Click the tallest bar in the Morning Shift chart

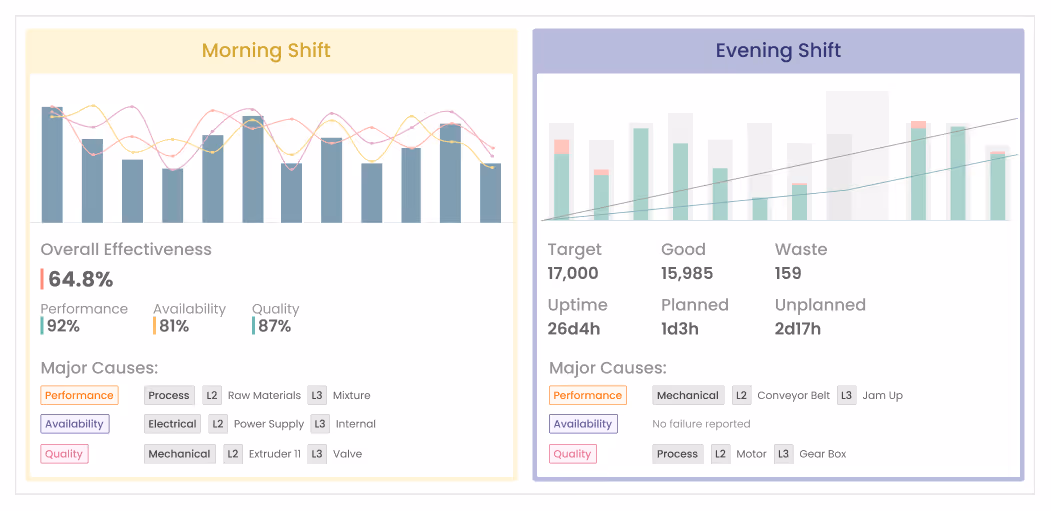(52, 164)
